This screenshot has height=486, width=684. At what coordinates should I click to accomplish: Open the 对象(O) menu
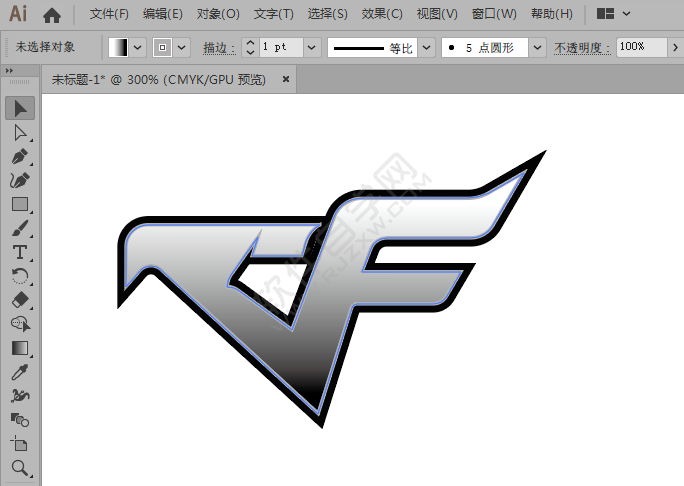click(218, 14)
